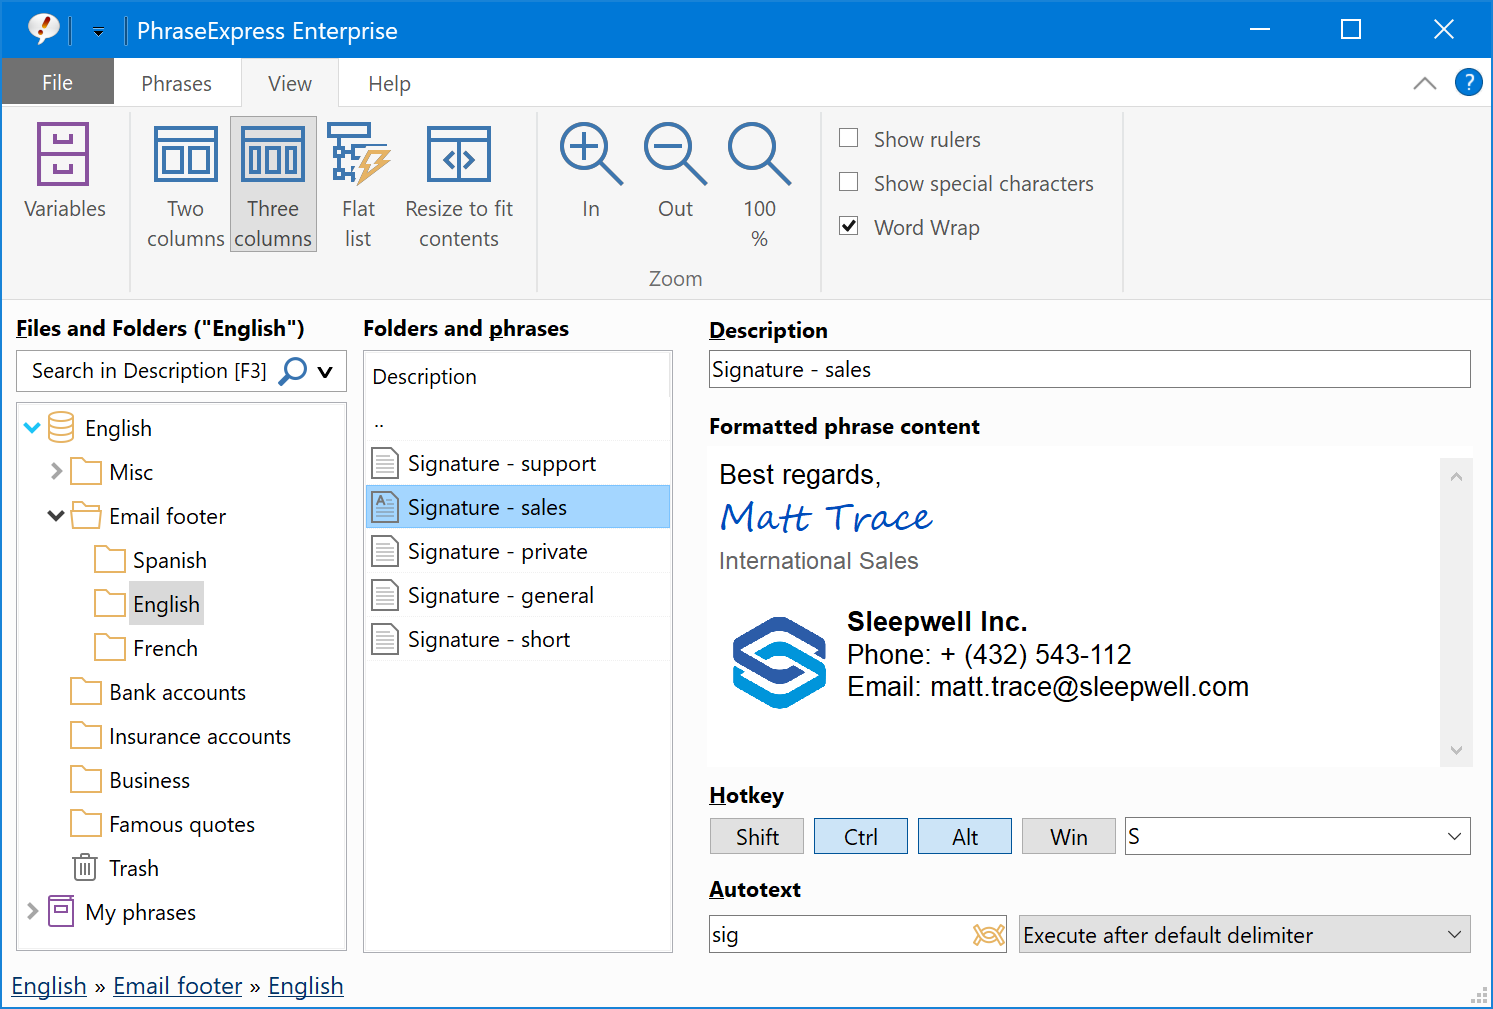Select the French folder
Screen dimensions: 1493x1009
click(165, 648)
